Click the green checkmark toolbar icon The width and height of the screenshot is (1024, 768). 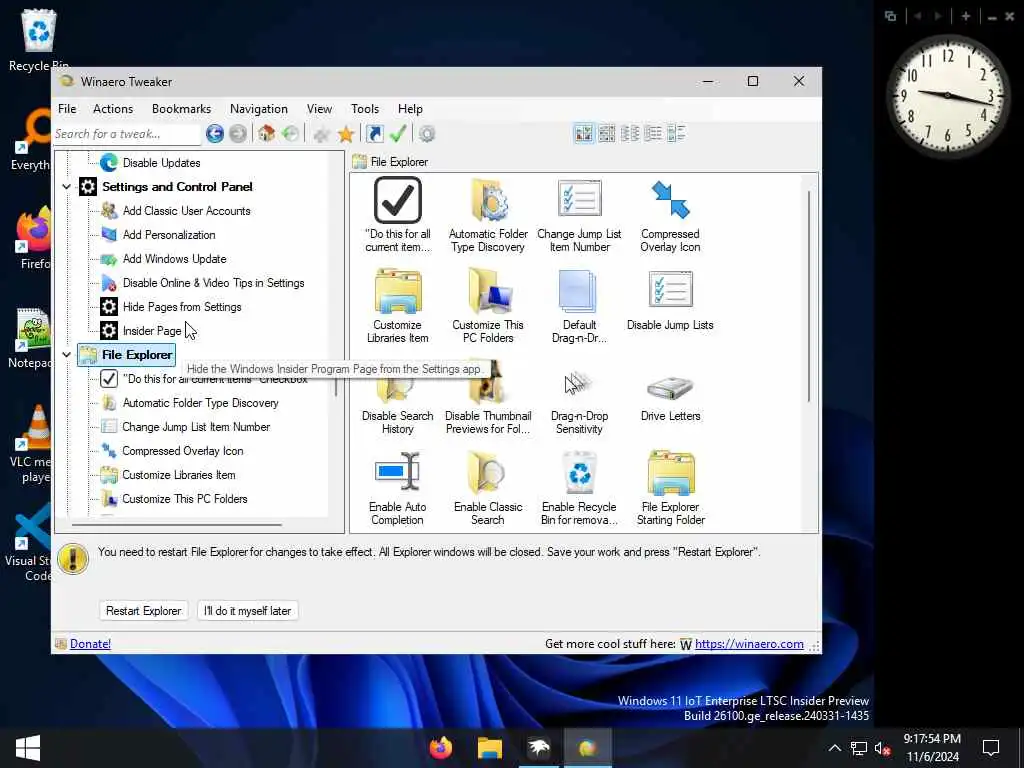click(x=398, y=134)
